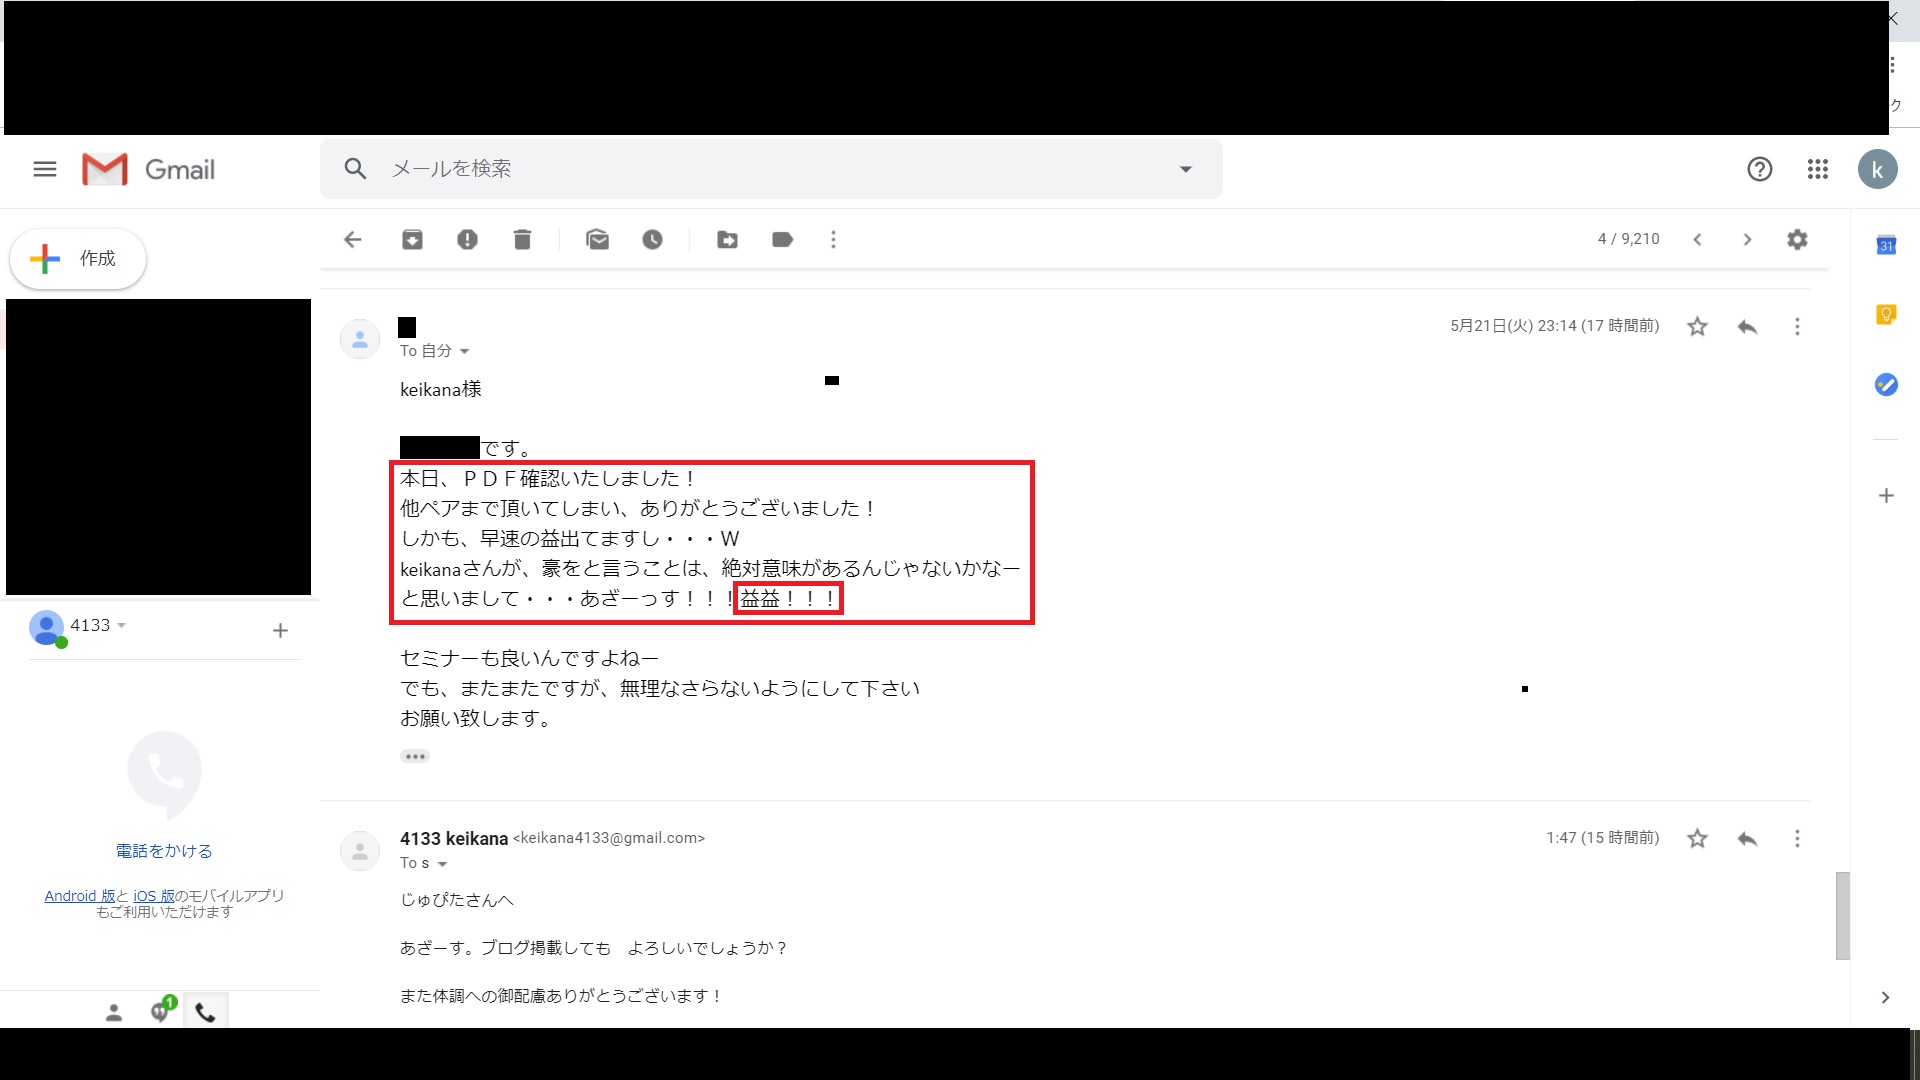Archive this email conversation
1920x1080 pixels.
412,240
